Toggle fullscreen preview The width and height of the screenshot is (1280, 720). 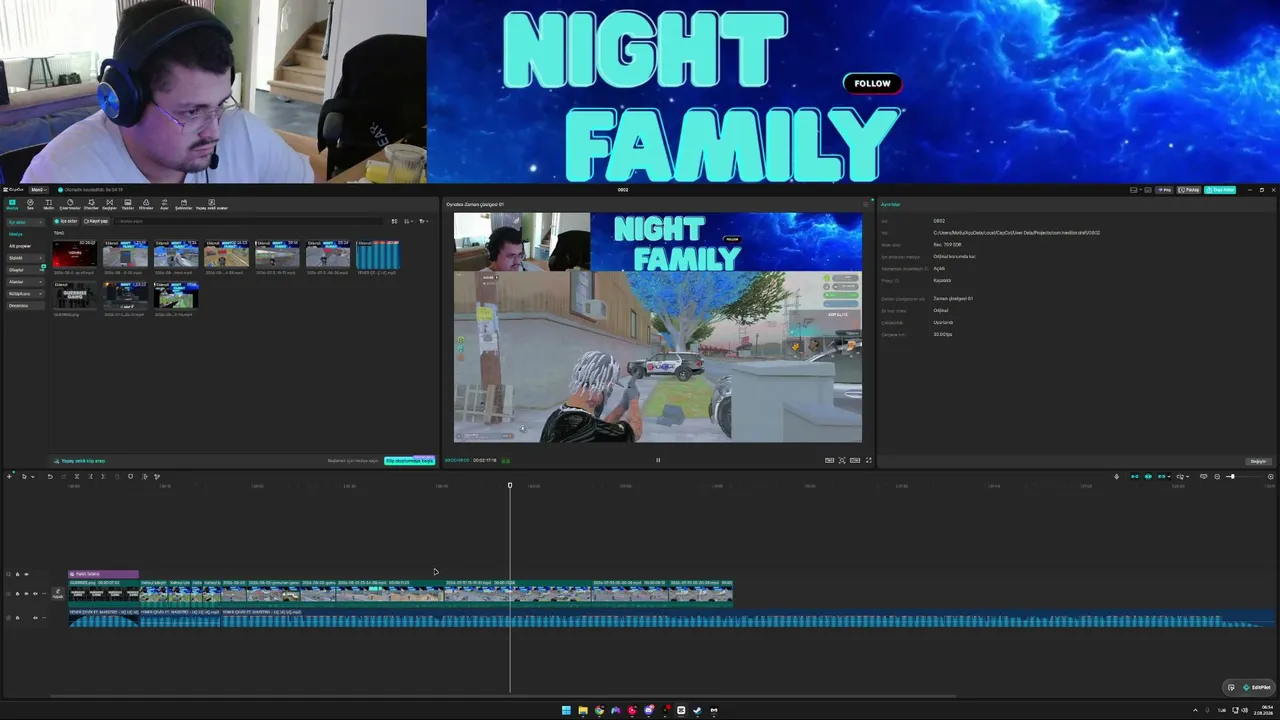point(868,460)
